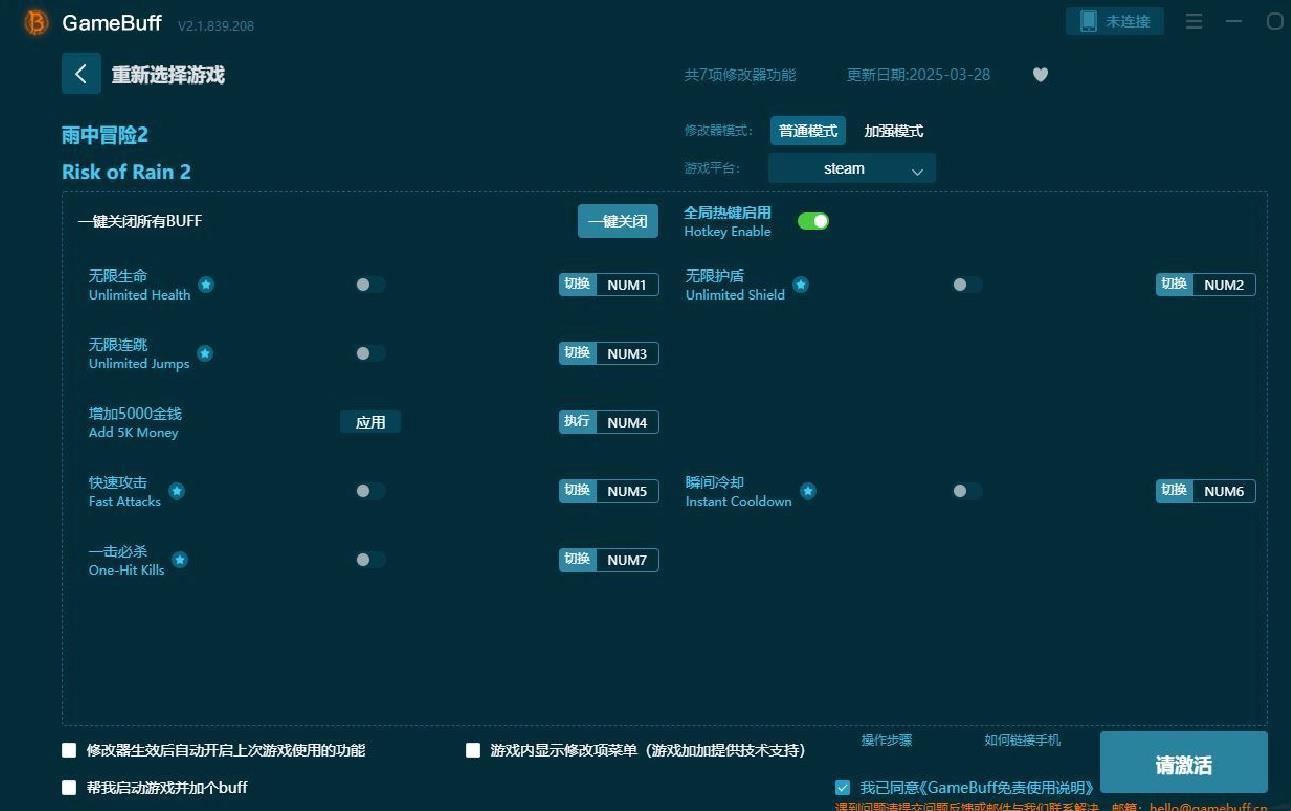1291x811 pixels.
Task: Click the 共7项修改器功能 text
Action: click(740, 74)
